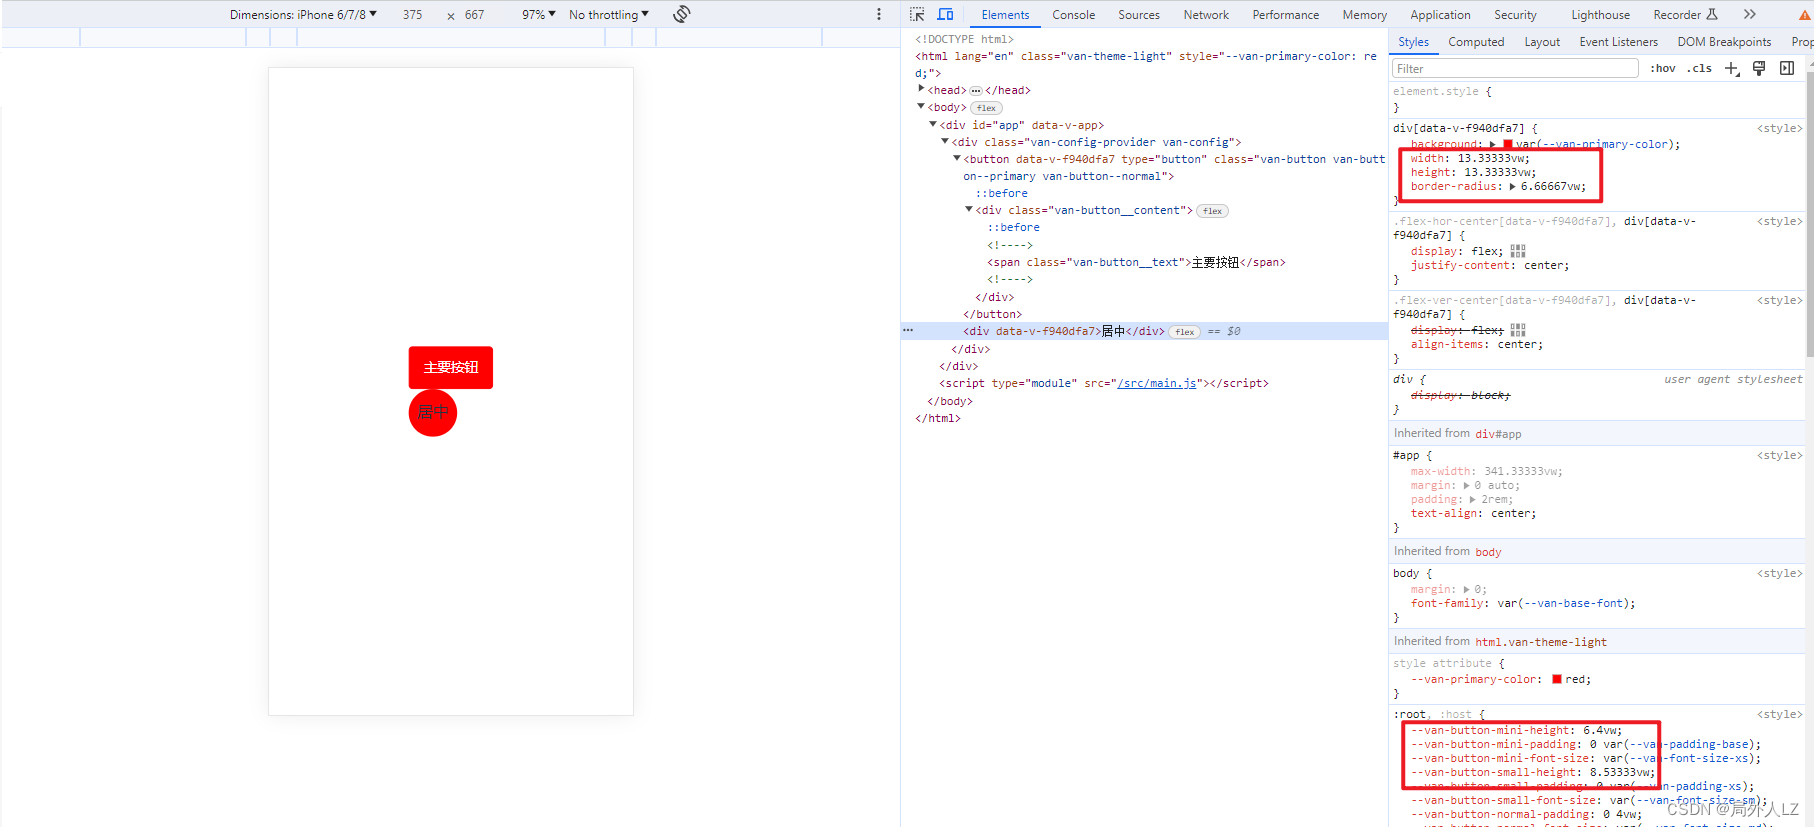
Task: Activate the inspect element picker icon
Action: [x=917, y=14]
